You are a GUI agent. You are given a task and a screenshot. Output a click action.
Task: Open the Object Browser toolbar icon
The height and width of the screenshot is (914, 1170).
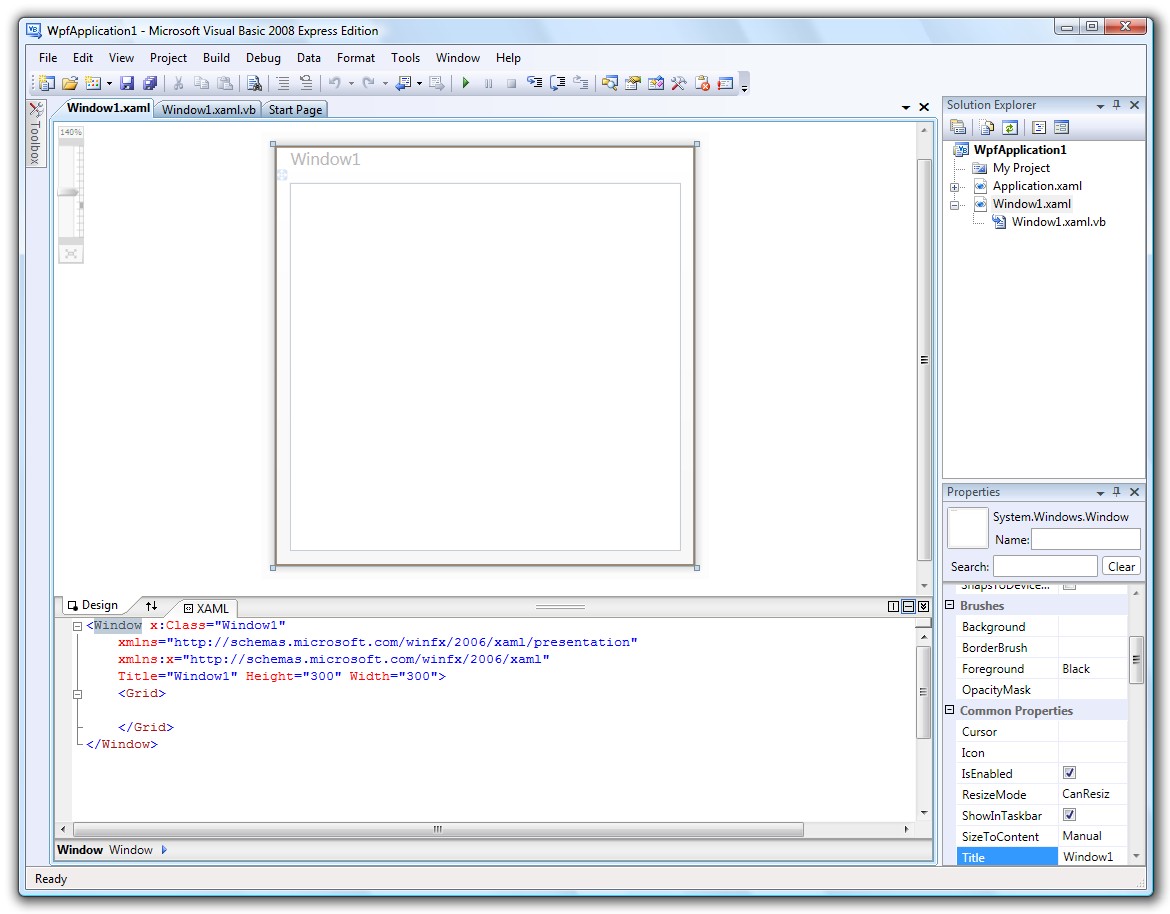click(656, 84)
